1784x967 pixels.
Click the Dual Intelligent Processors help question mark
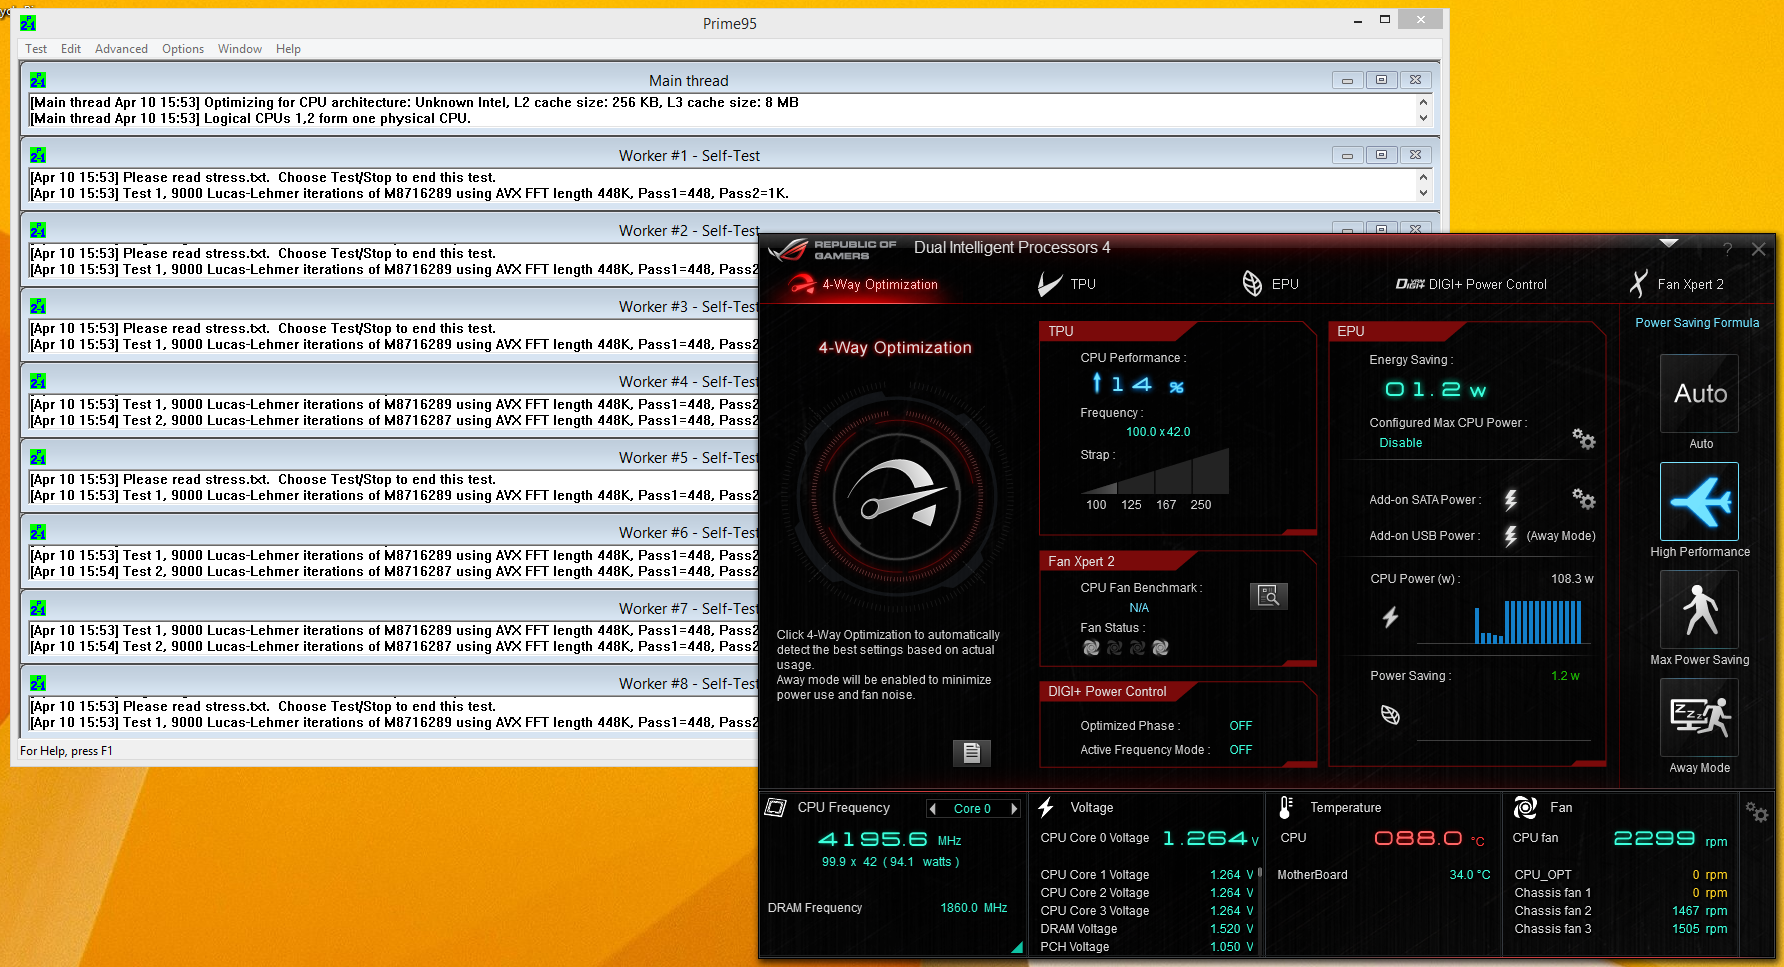pos(1727,249)
